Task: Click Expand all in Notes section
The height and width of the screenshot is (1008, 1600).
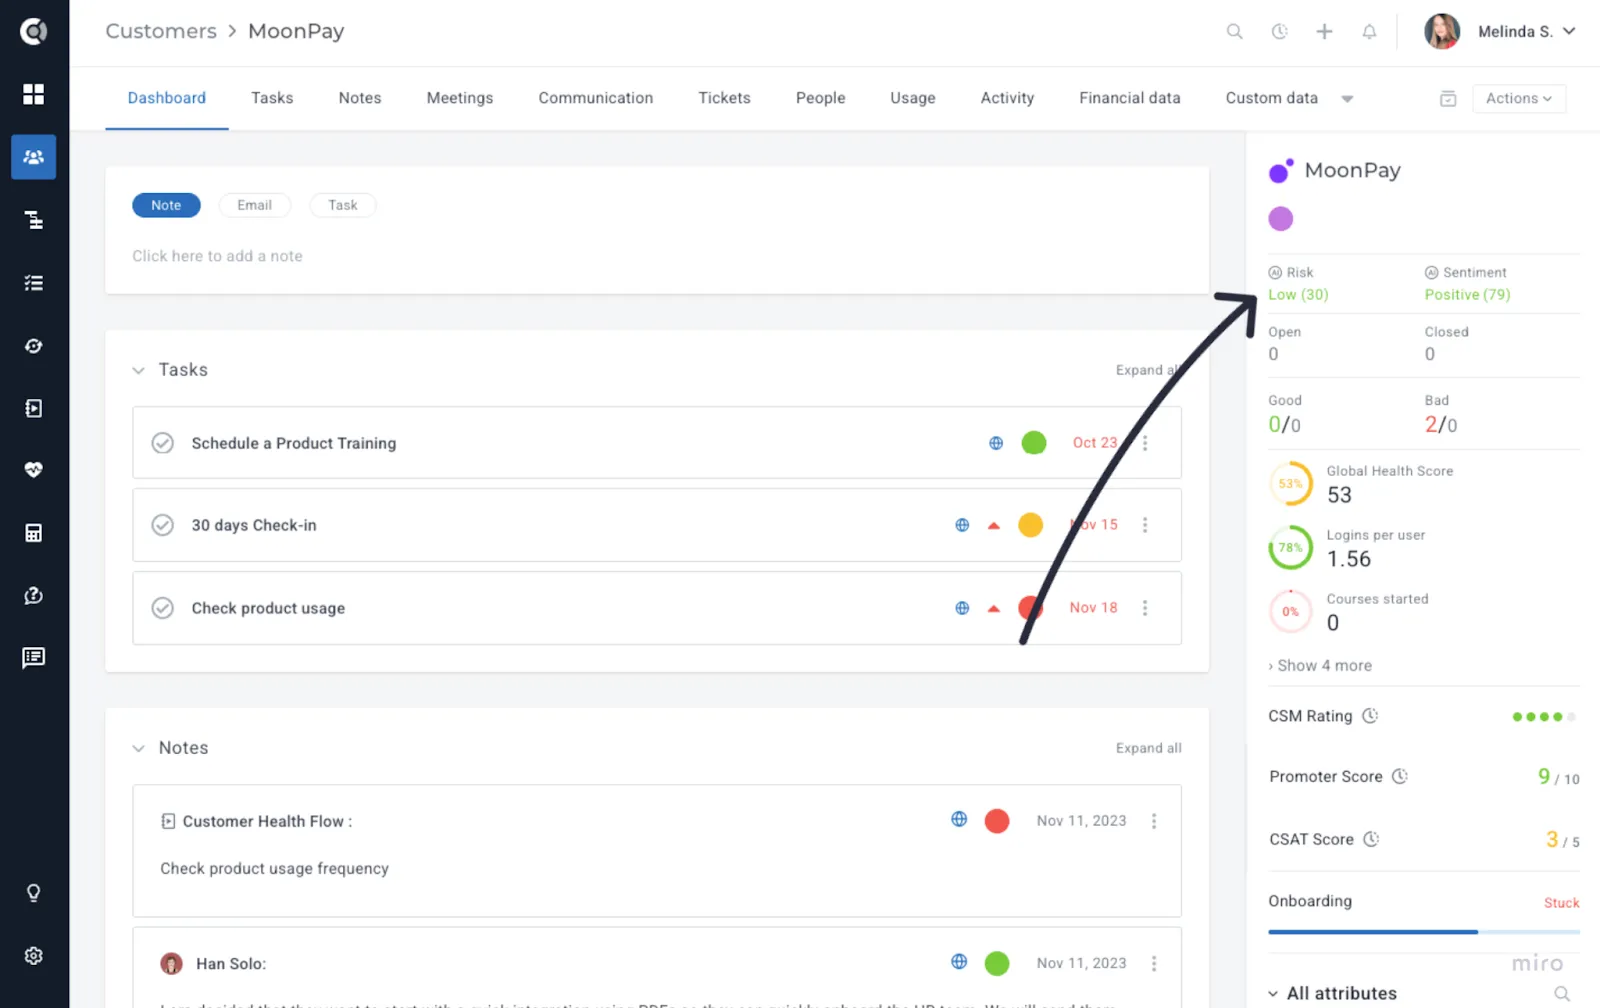Action: click(x=1148, y=748)
